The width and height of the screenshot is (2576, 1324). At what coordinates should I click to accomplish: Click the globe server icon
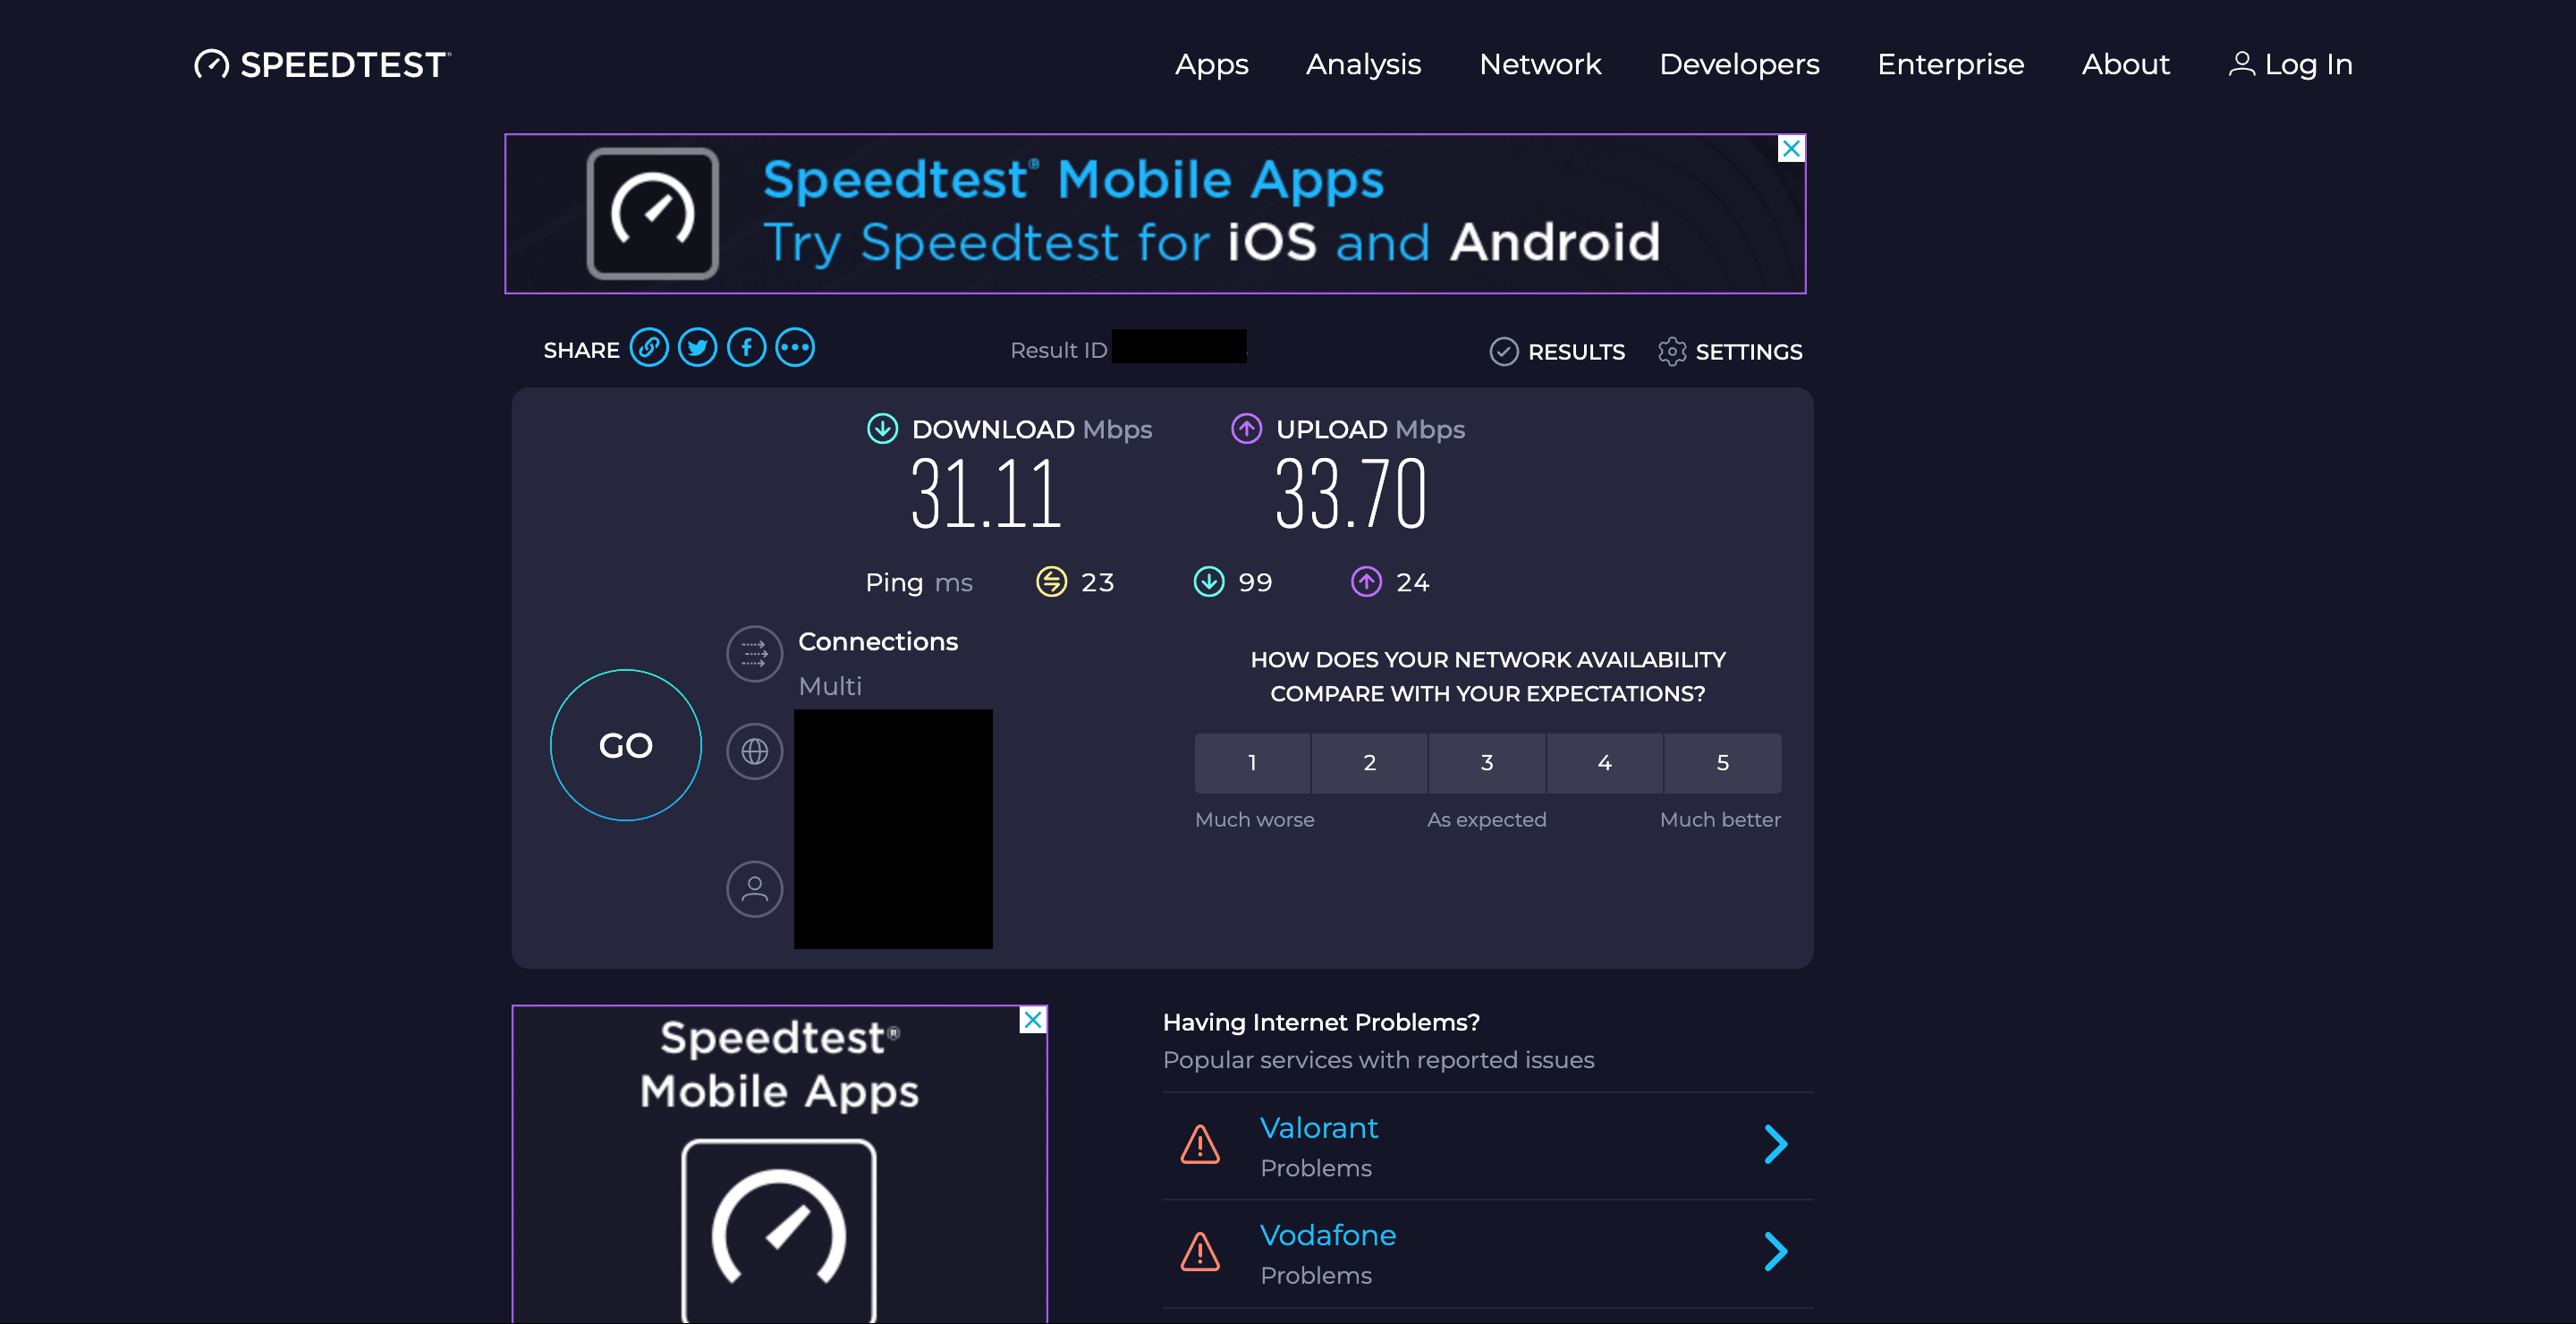pyautogui.click(x=754, y=751)
